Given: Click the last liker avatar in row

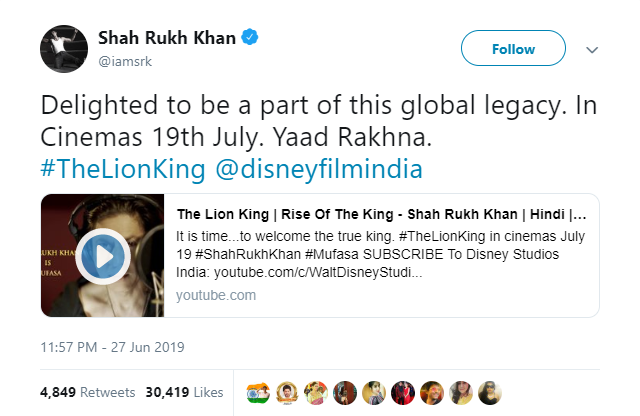Looking at the screenshot, I should pos(490,391).
